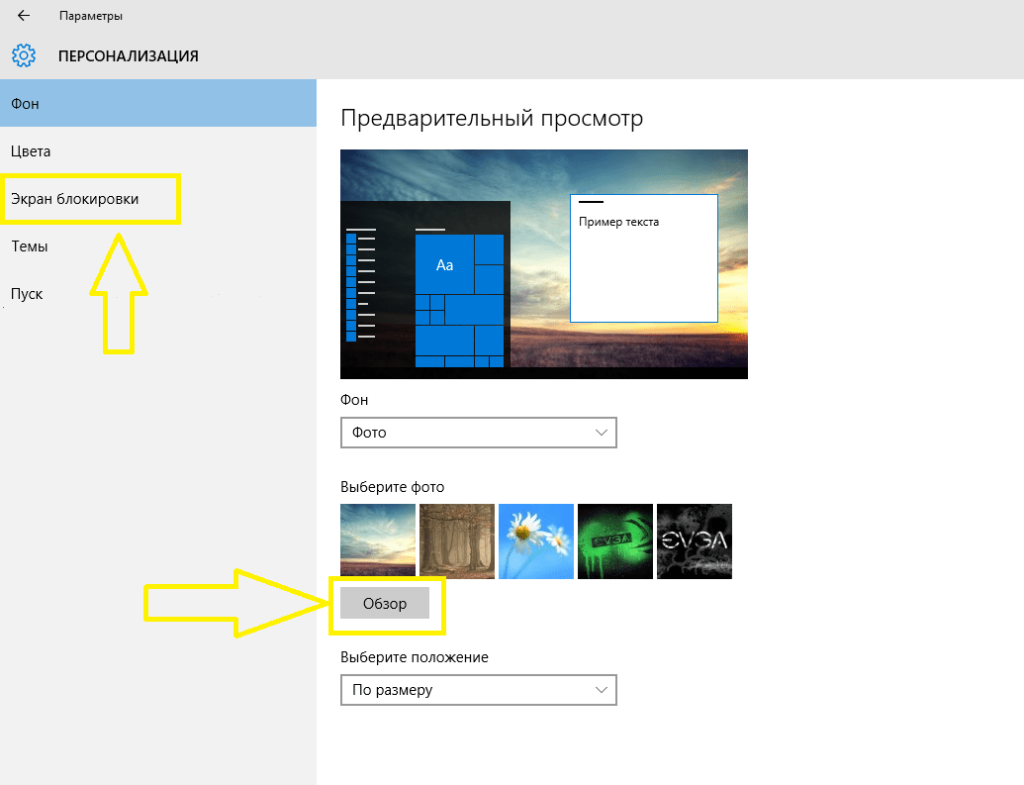
Task: Expand the Фон type dropdown showing Фото
Action: tap(478, 432)
